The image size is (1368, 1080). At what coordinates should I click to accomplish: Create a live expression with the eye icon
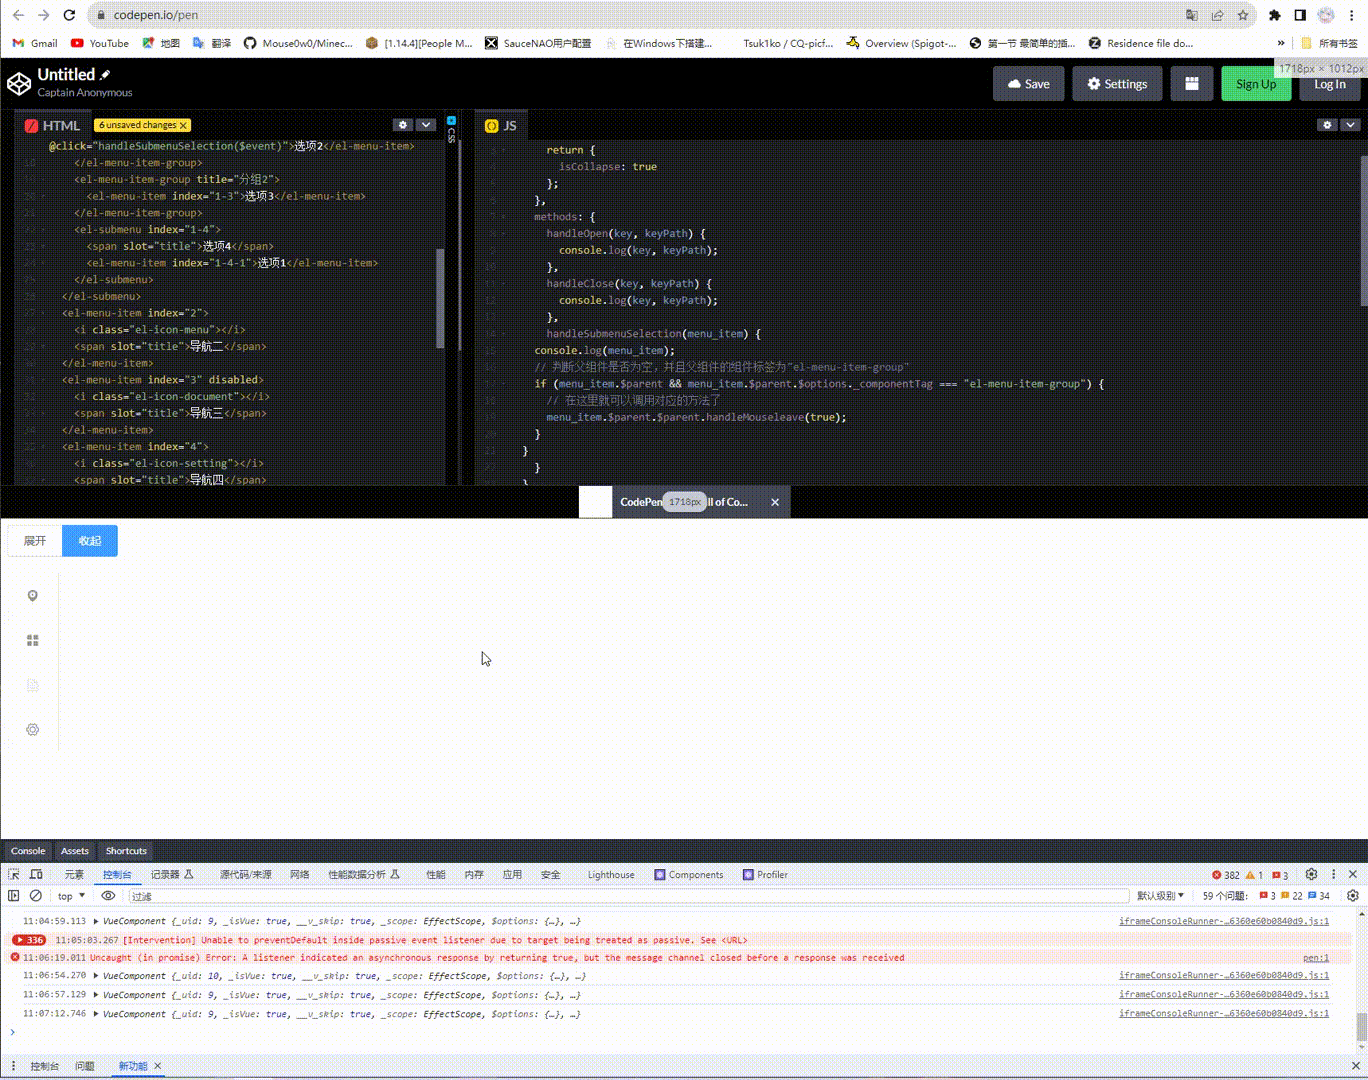[x=108, y=896]
